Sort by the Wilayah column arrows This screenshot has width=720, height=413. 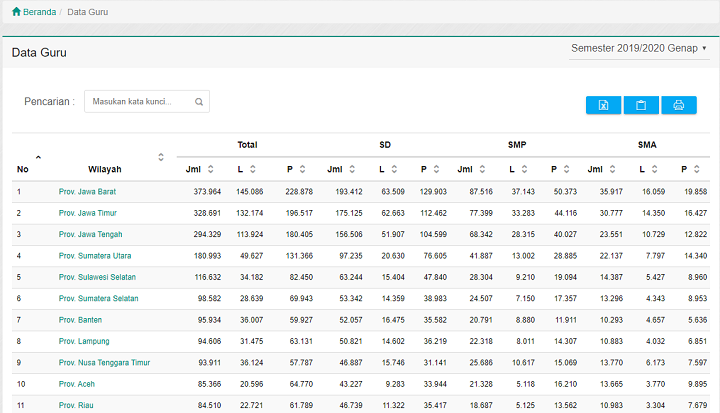pyautogui.click(x=161, y=157)
